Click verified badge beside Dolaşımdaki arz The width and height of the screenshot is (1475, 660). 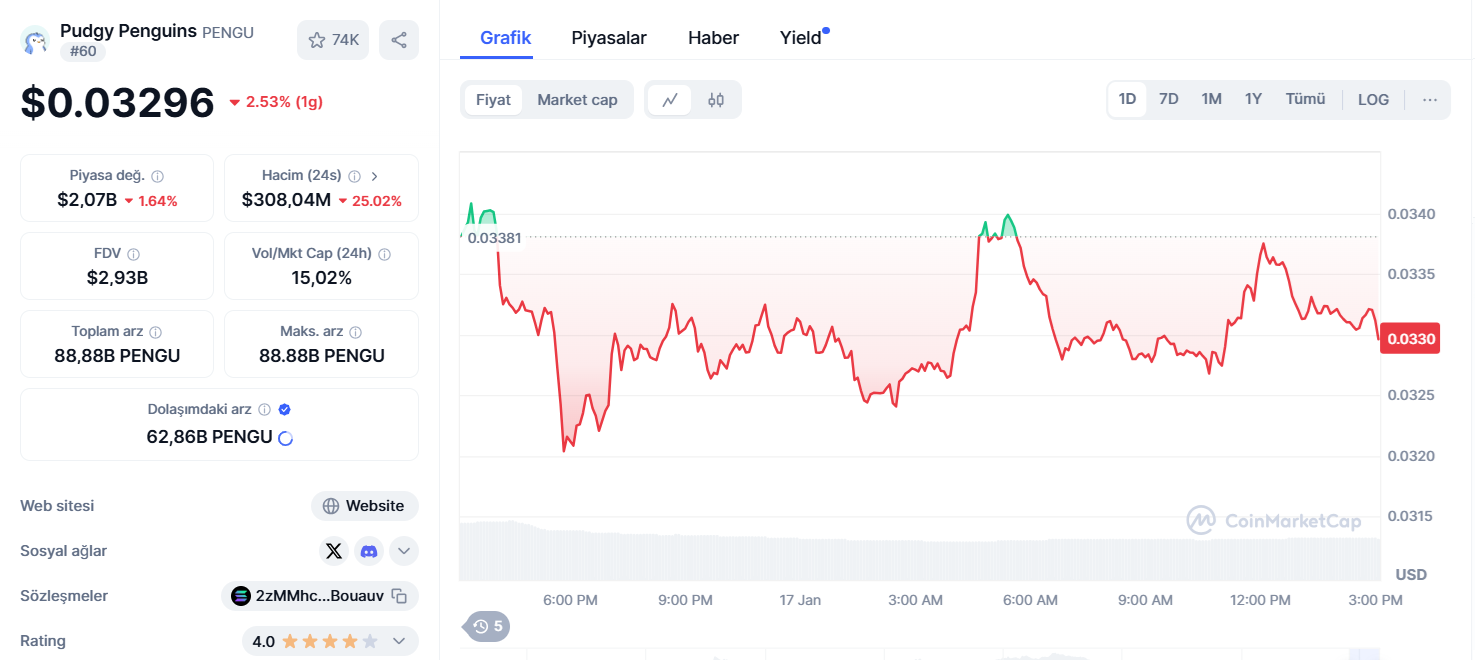(285, 410)
